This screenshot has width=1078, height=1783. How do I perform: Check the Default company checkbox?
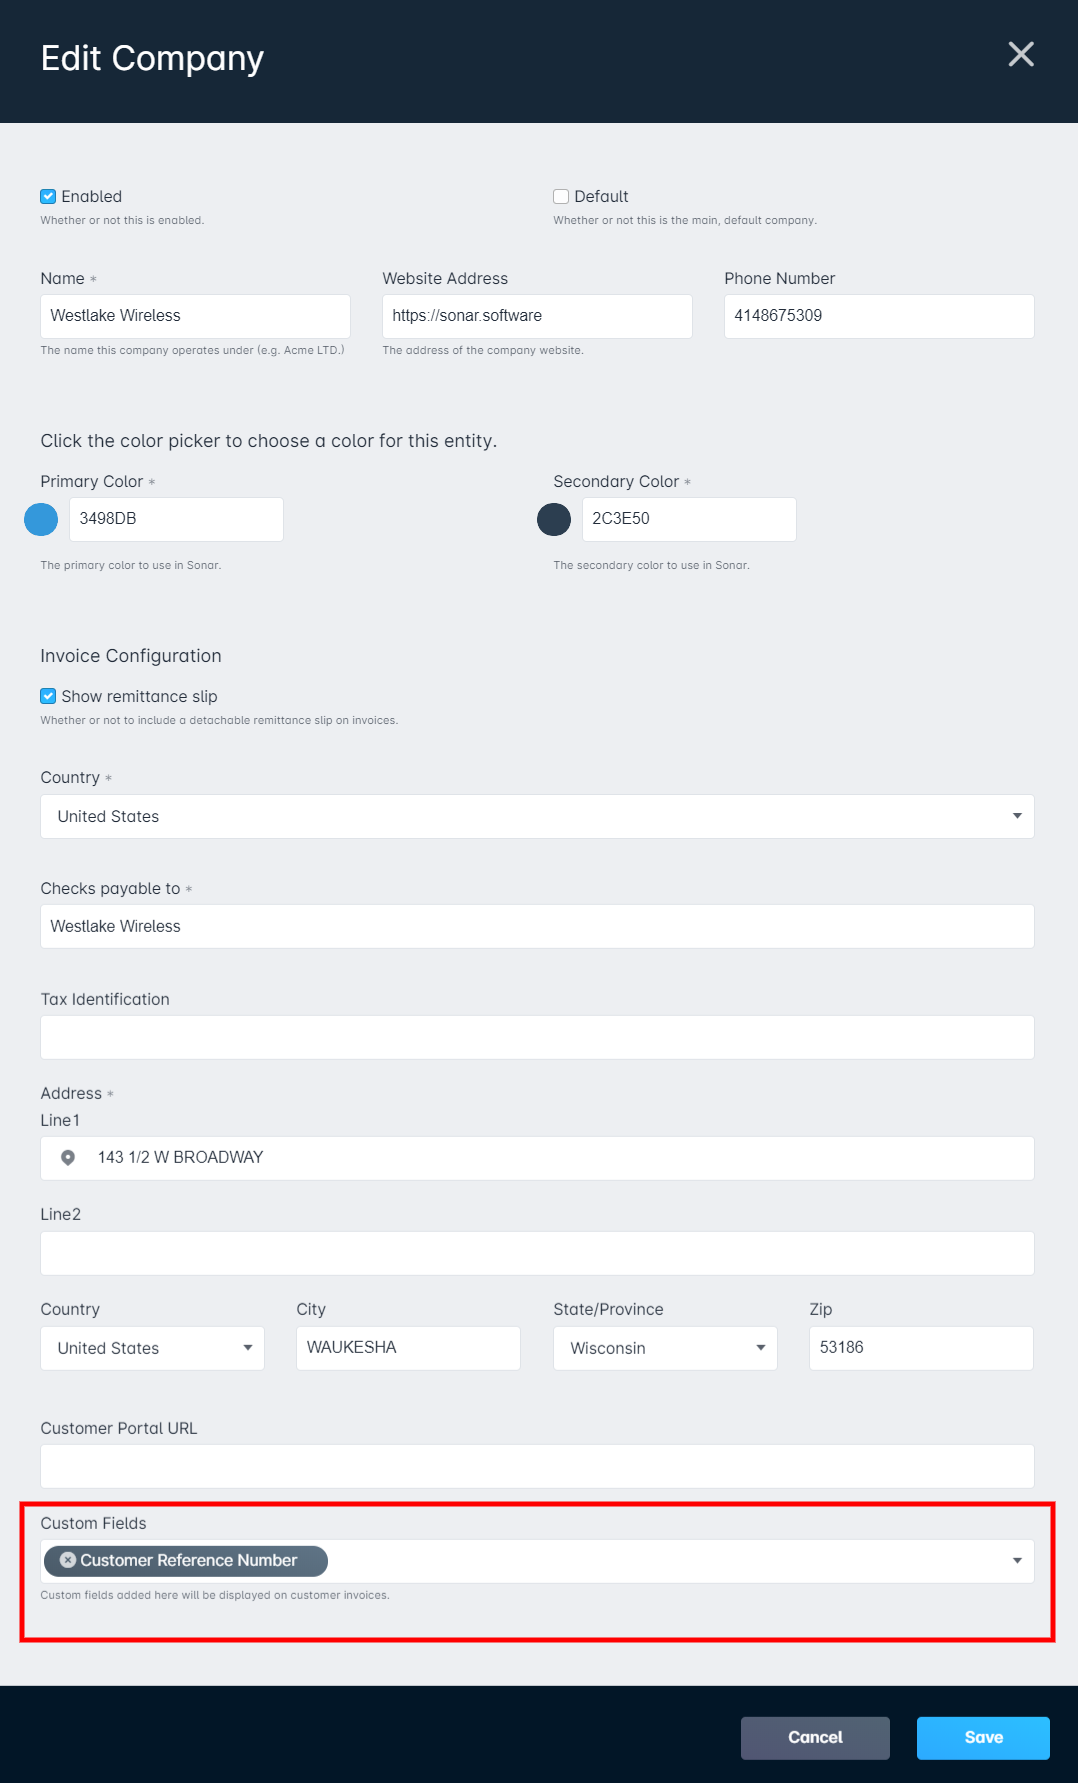561,196
